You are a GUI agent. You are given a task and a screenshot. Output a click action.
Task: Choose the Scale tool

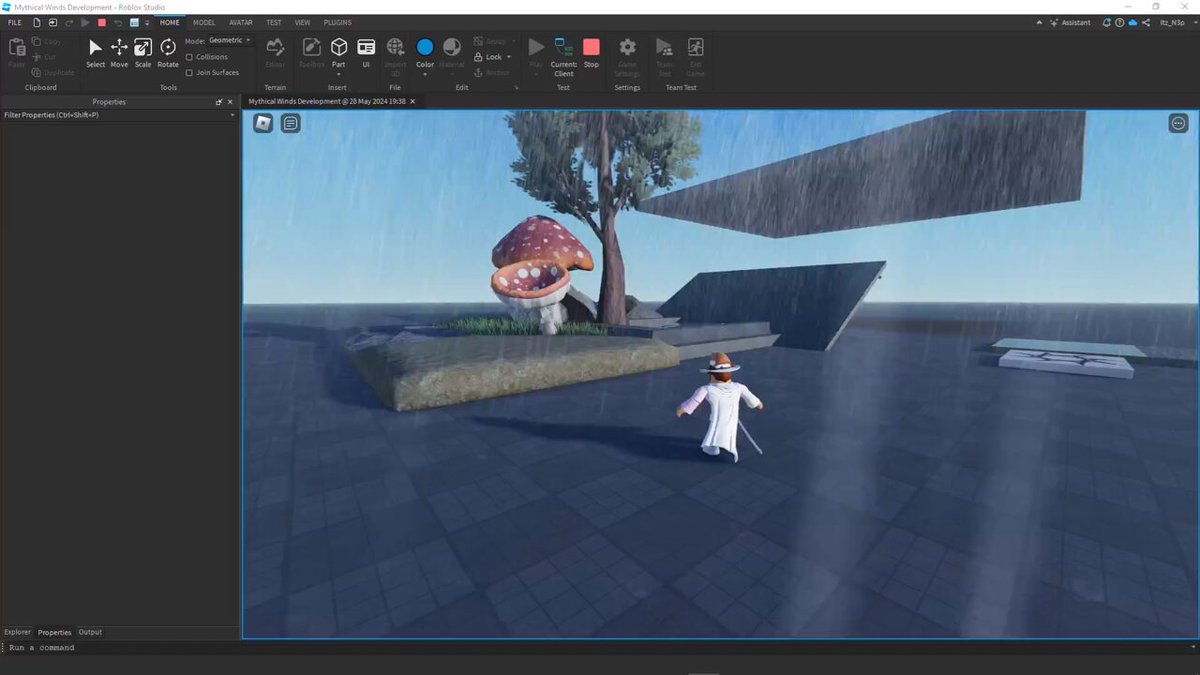[x=143, y=53]
